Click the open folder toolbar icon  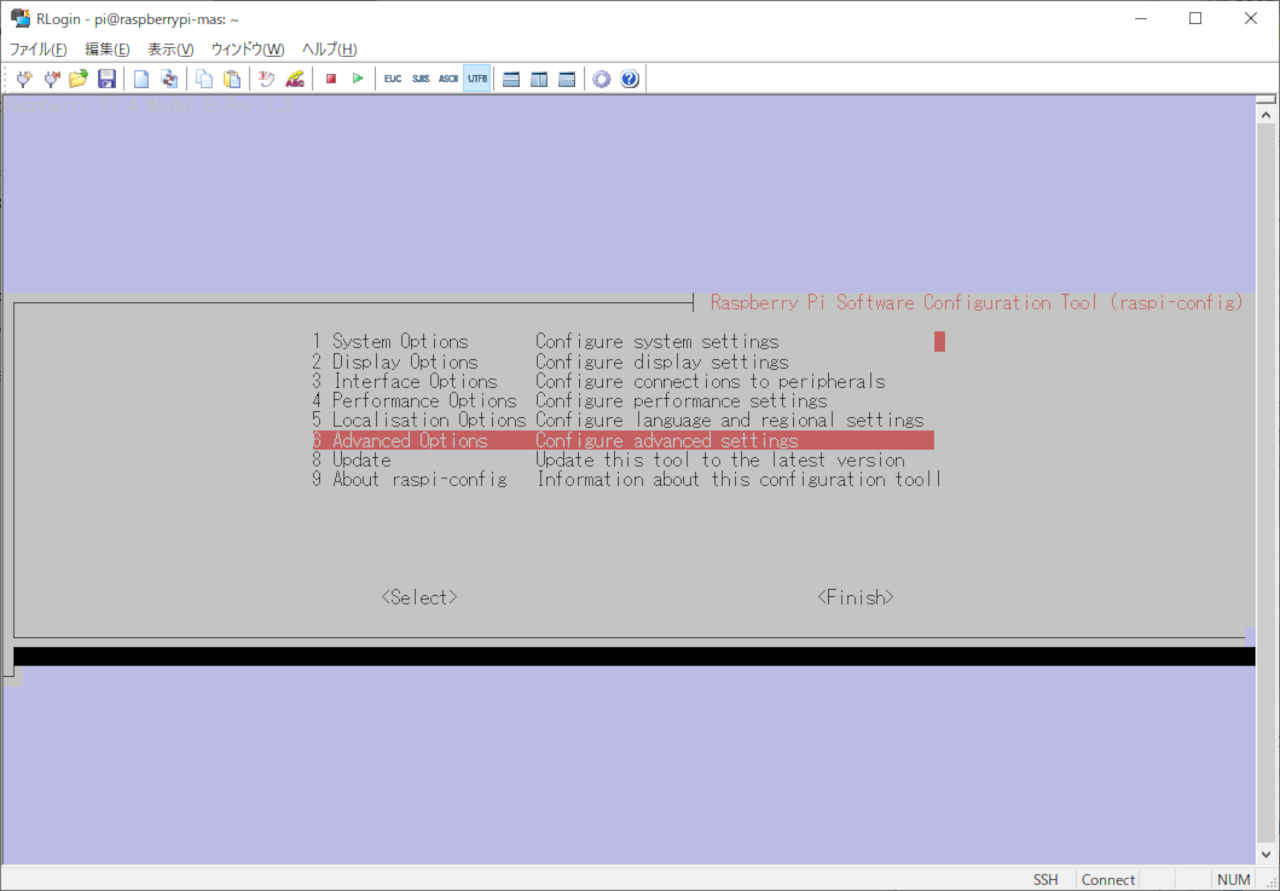click(x=78, y=79)
